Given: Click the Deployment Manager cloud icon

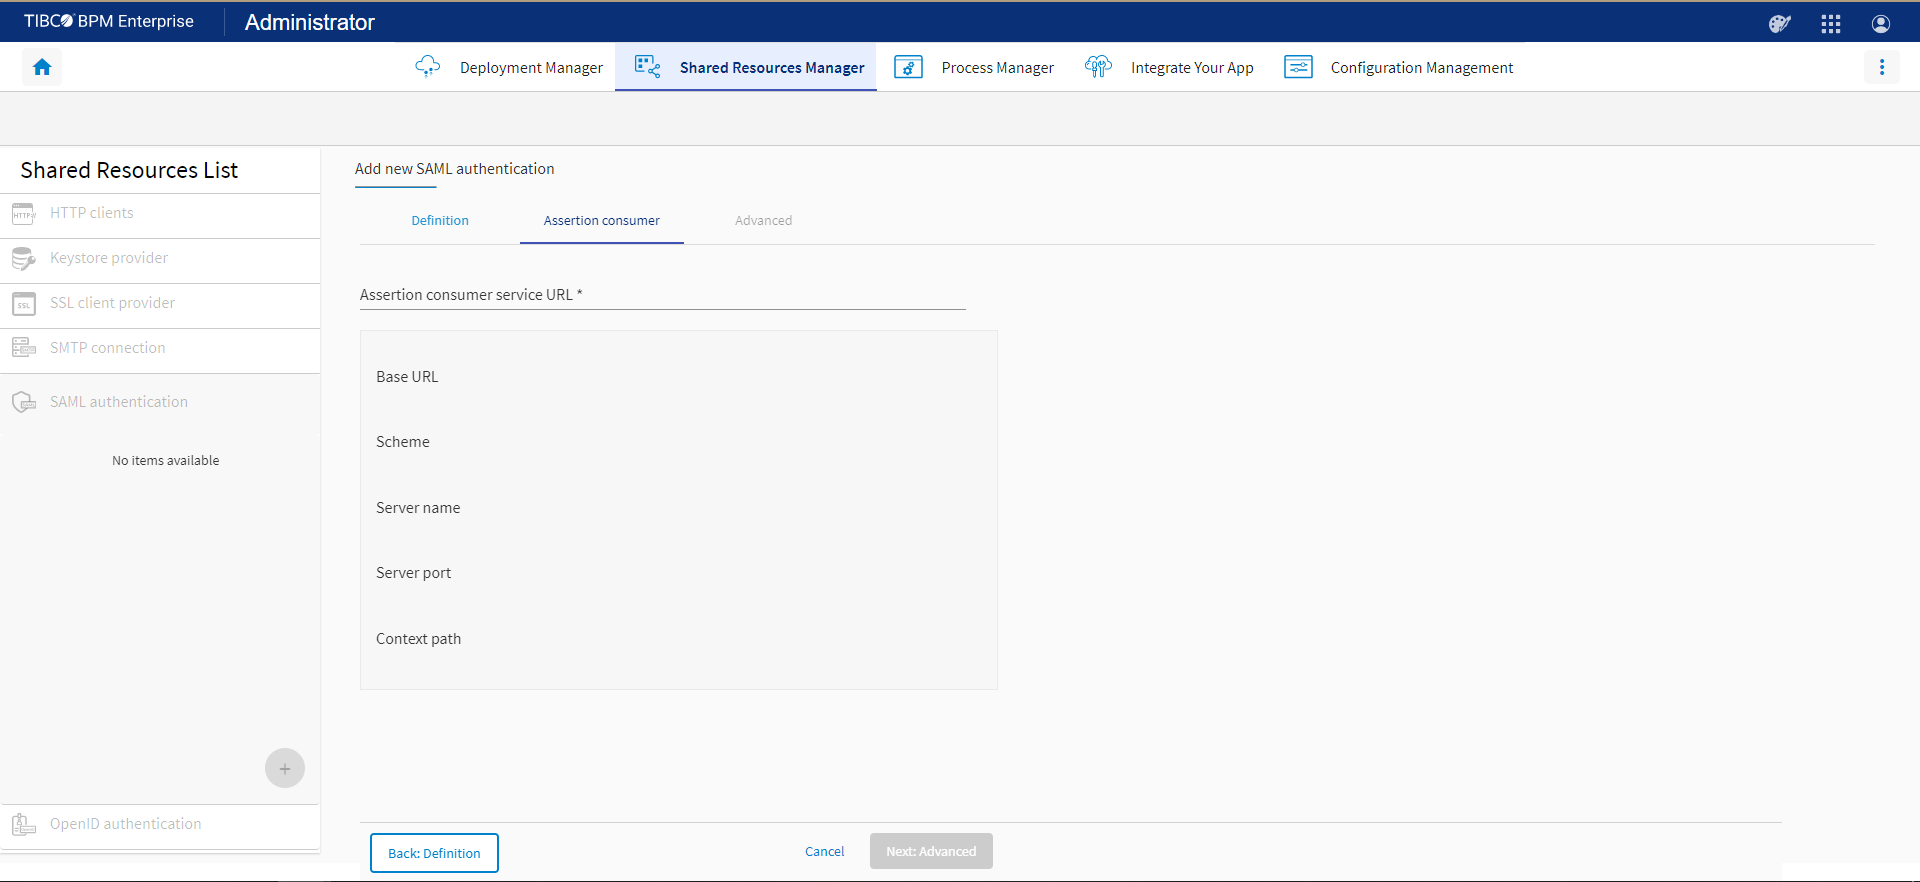Looking at the screenshot, I should point(427,67).
